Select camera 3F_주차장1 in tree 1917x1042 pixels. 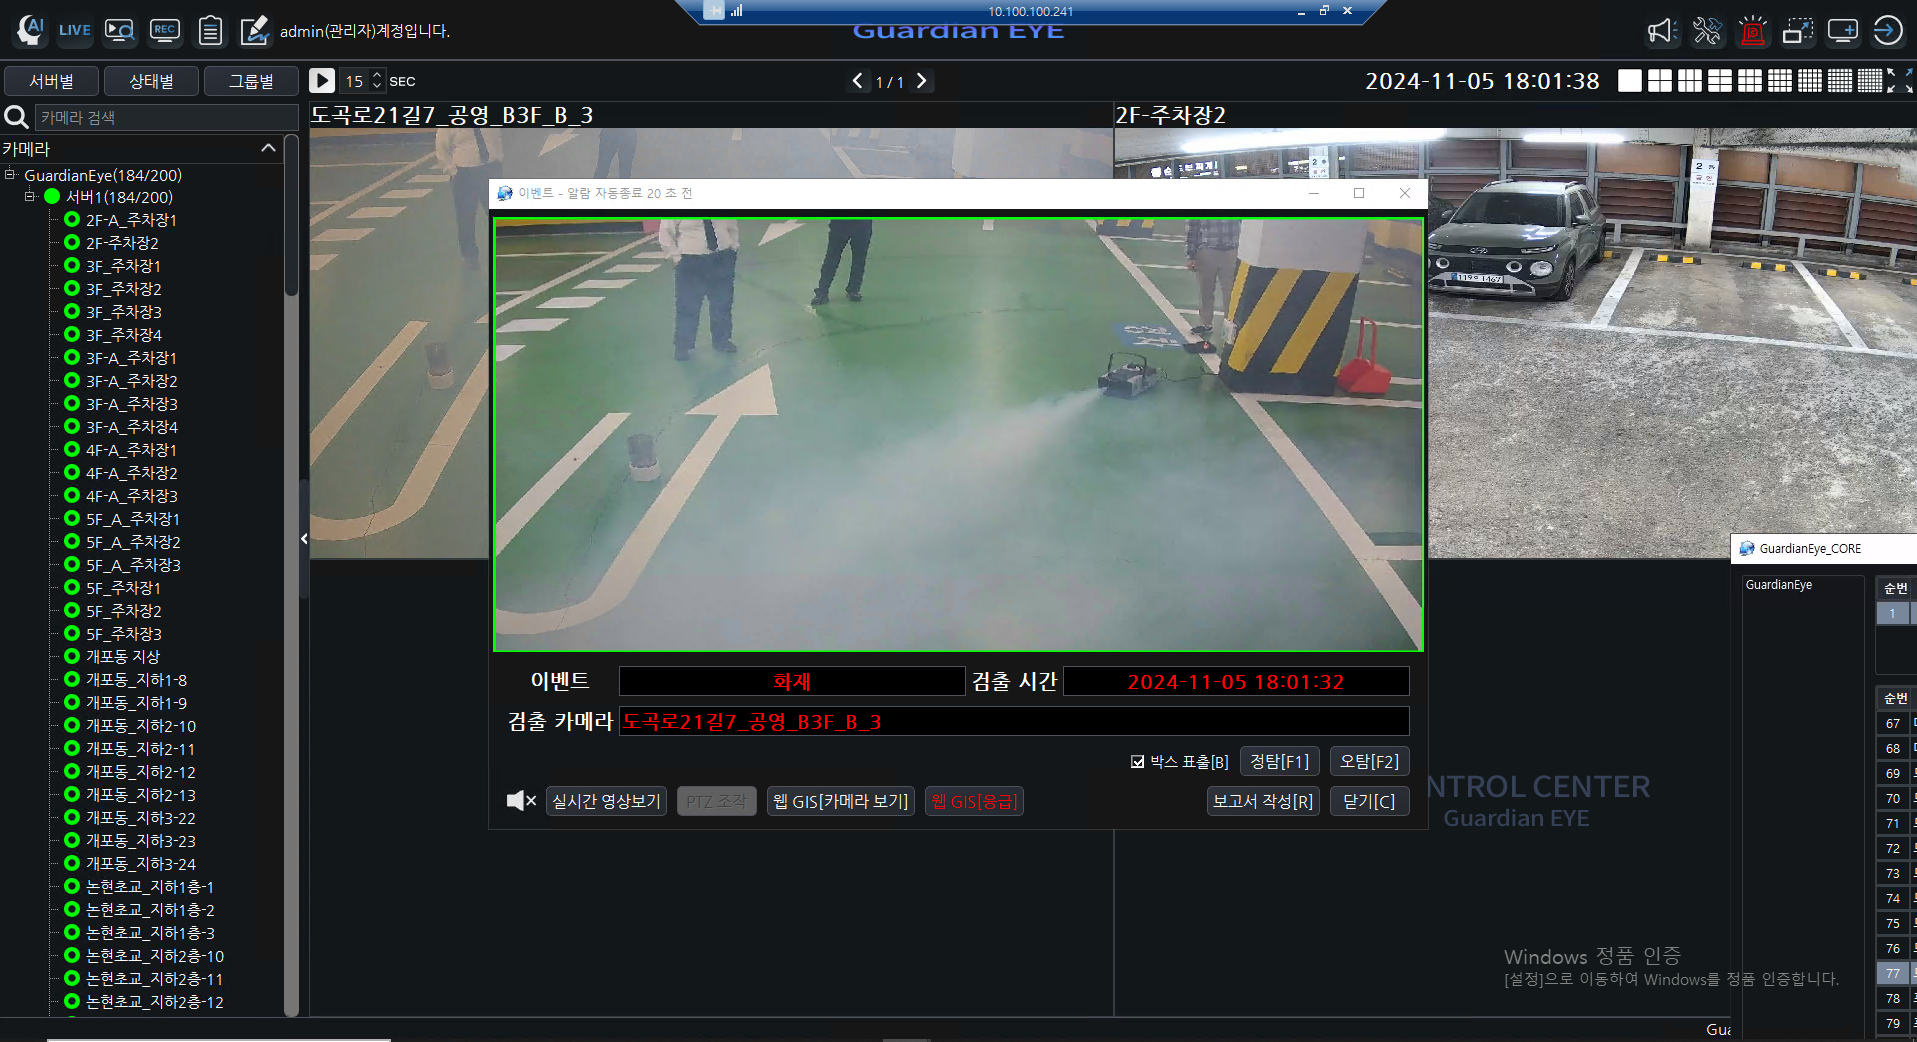tap(123, 266)
